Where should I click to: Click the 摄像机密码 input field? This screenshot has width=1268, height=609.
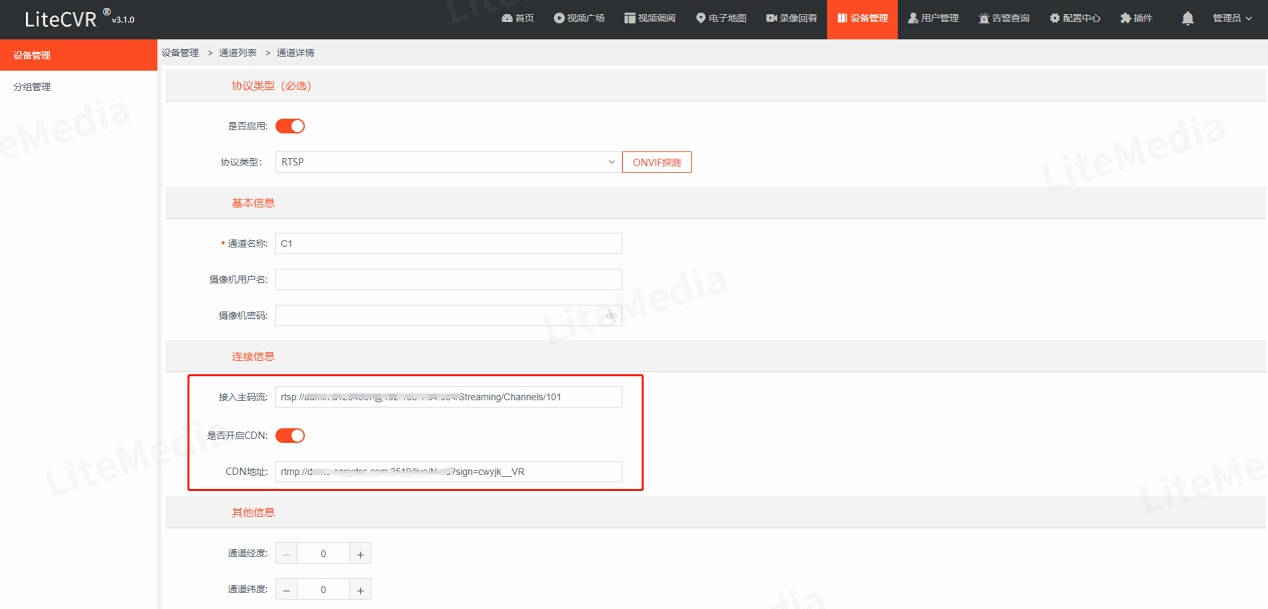448,315
